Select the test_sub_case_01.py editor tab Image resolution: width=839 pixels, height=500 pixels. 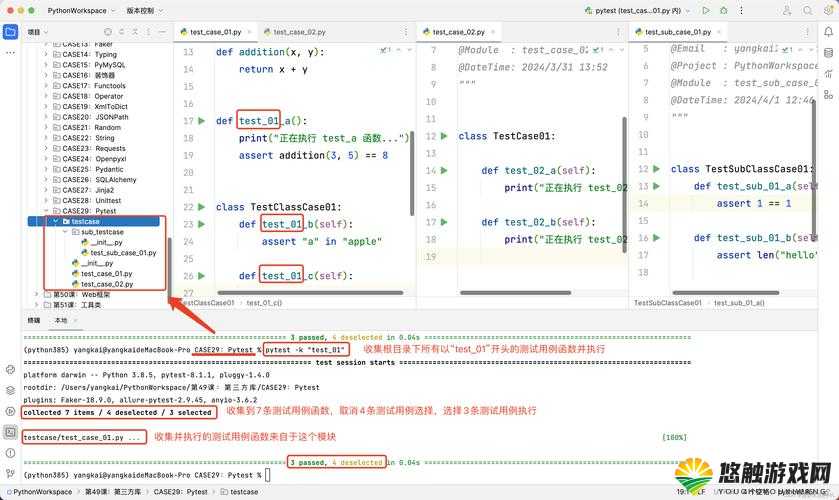[677, 32]
